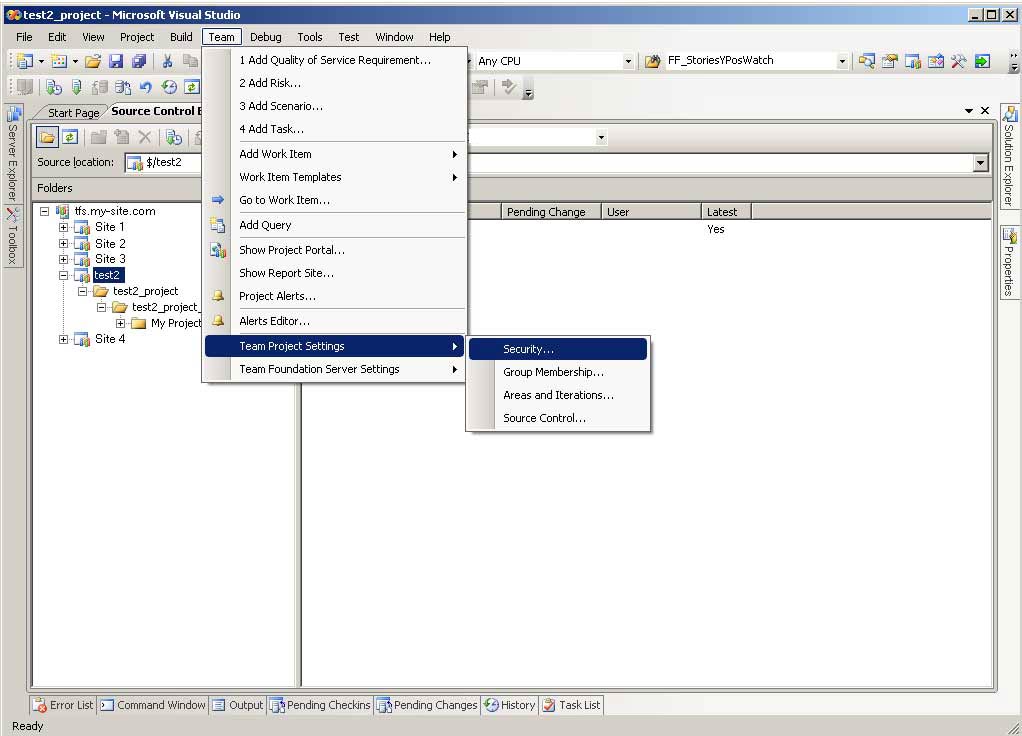The width and height of the screenshot is (1022, 736).
Task: Open the Output tab
Action: [x=238, y=705]
